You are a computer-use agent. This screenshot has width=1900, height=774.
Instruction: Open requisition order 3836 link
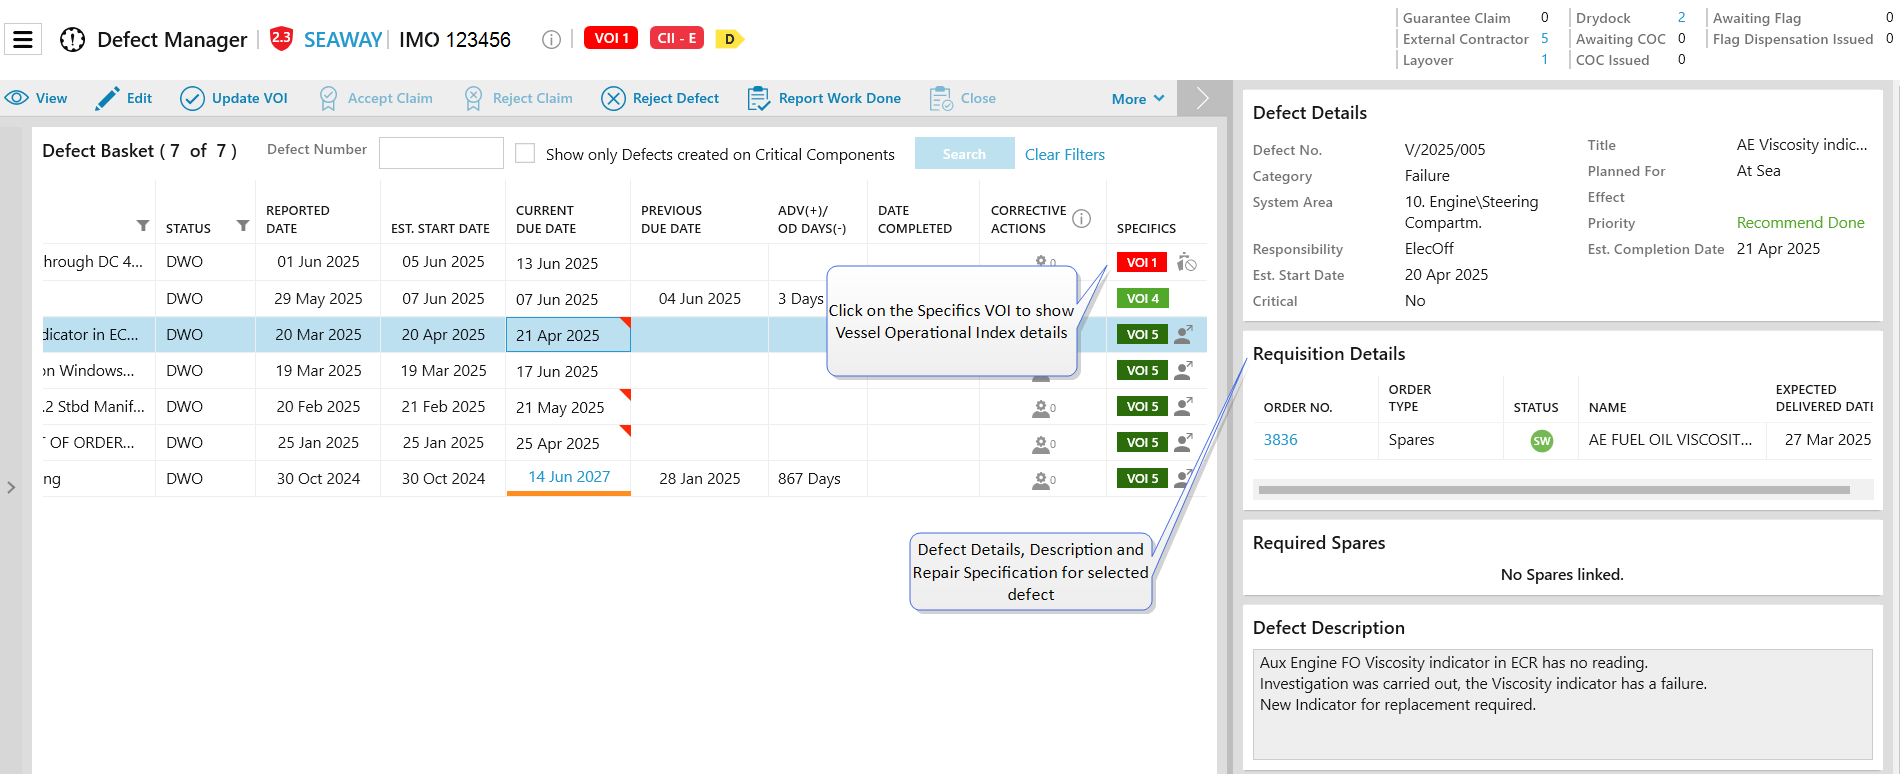coord(1280,440)
